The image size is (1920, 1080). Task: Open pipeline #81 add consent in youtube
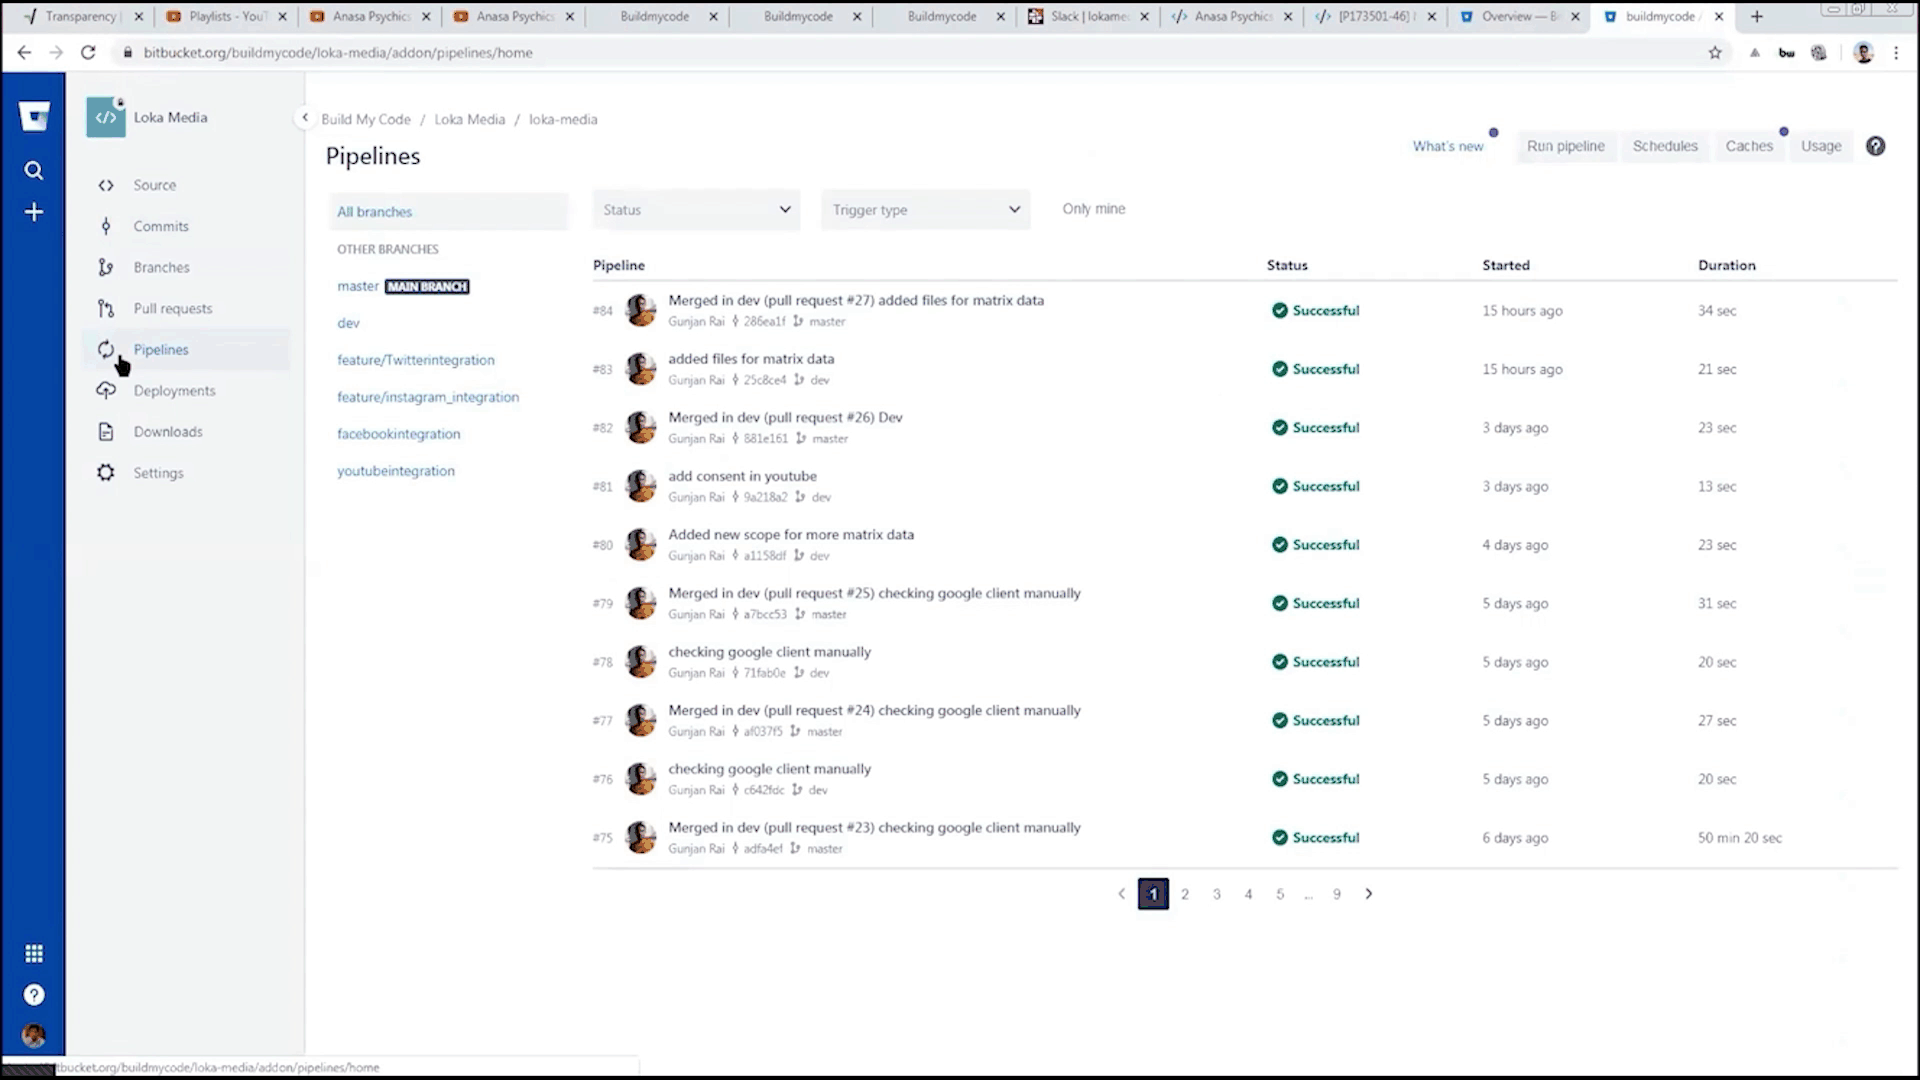coord(742,476)
